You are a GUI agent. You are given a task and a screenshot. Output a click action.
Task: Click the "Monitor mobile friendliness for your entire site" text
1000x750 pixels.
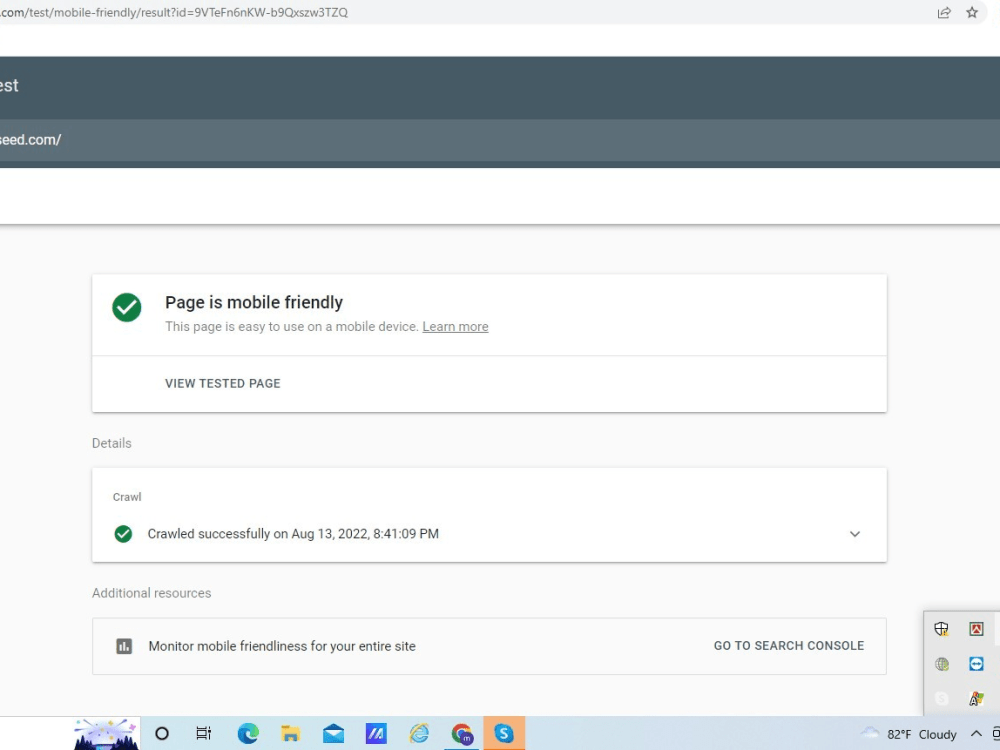coord(282,646)
